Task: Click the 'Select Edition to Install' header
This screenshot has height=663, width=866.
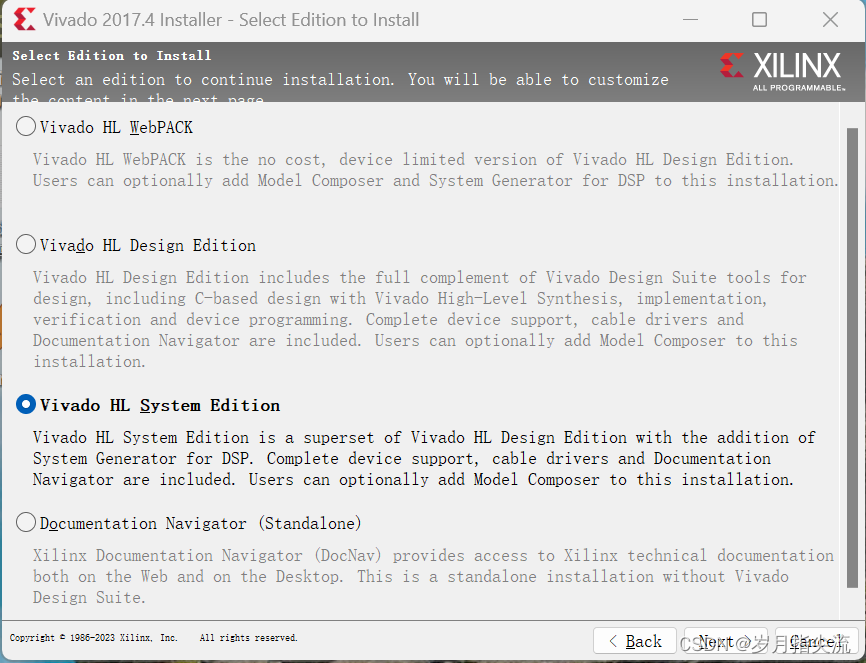Action: [x=112, y=56]
